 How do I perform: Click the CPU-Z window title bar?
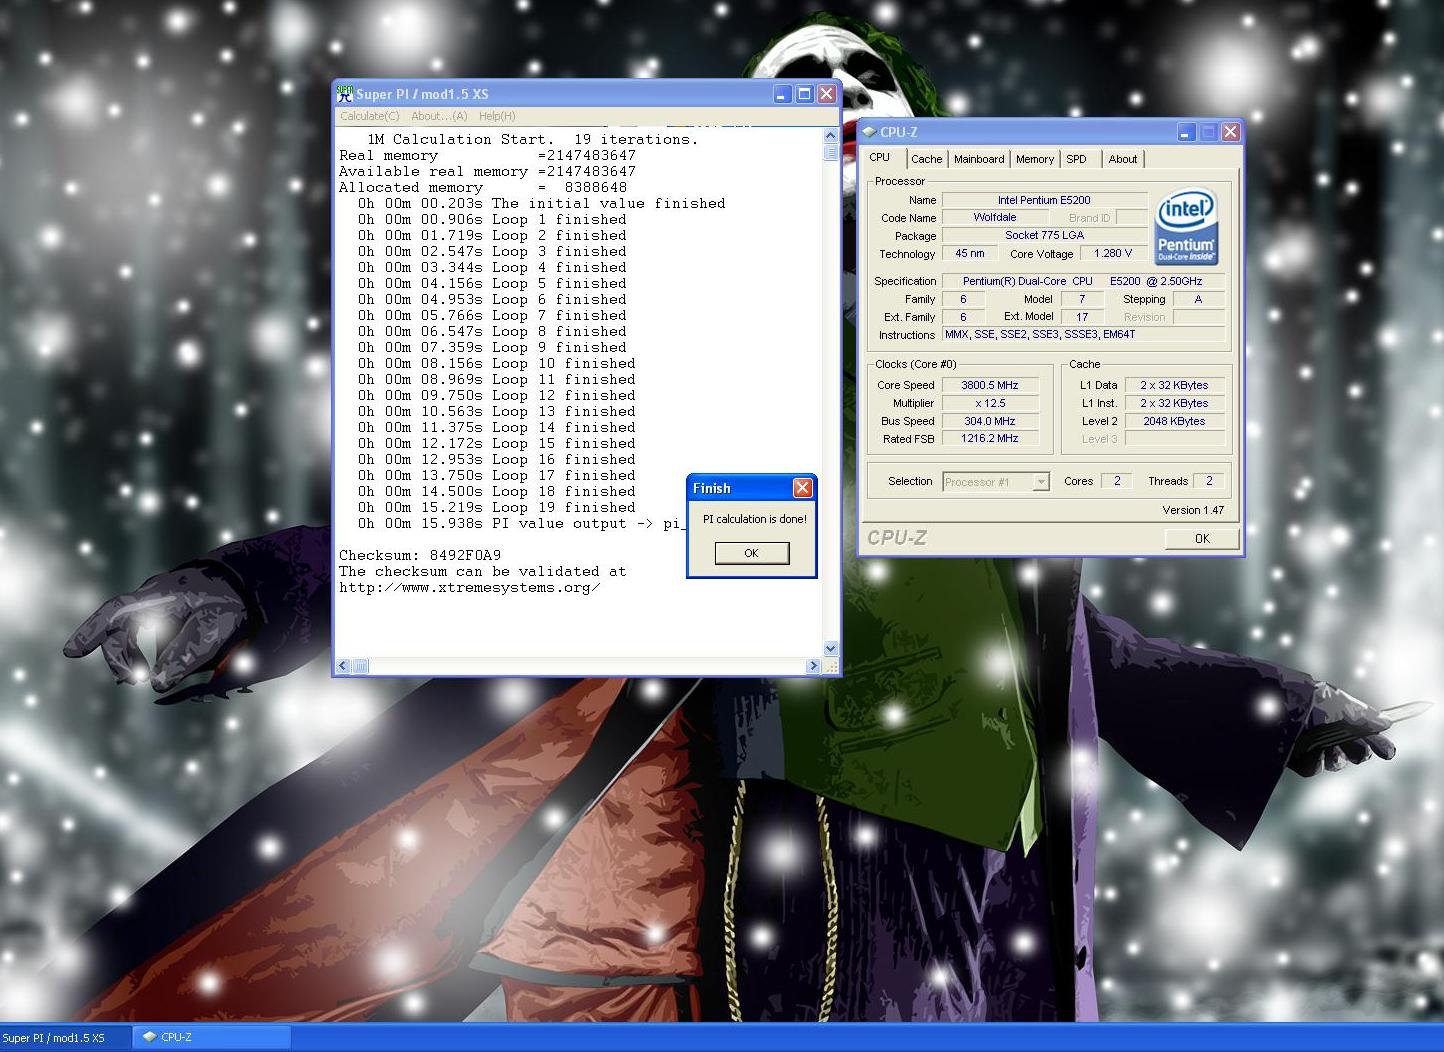[1051, 132]
